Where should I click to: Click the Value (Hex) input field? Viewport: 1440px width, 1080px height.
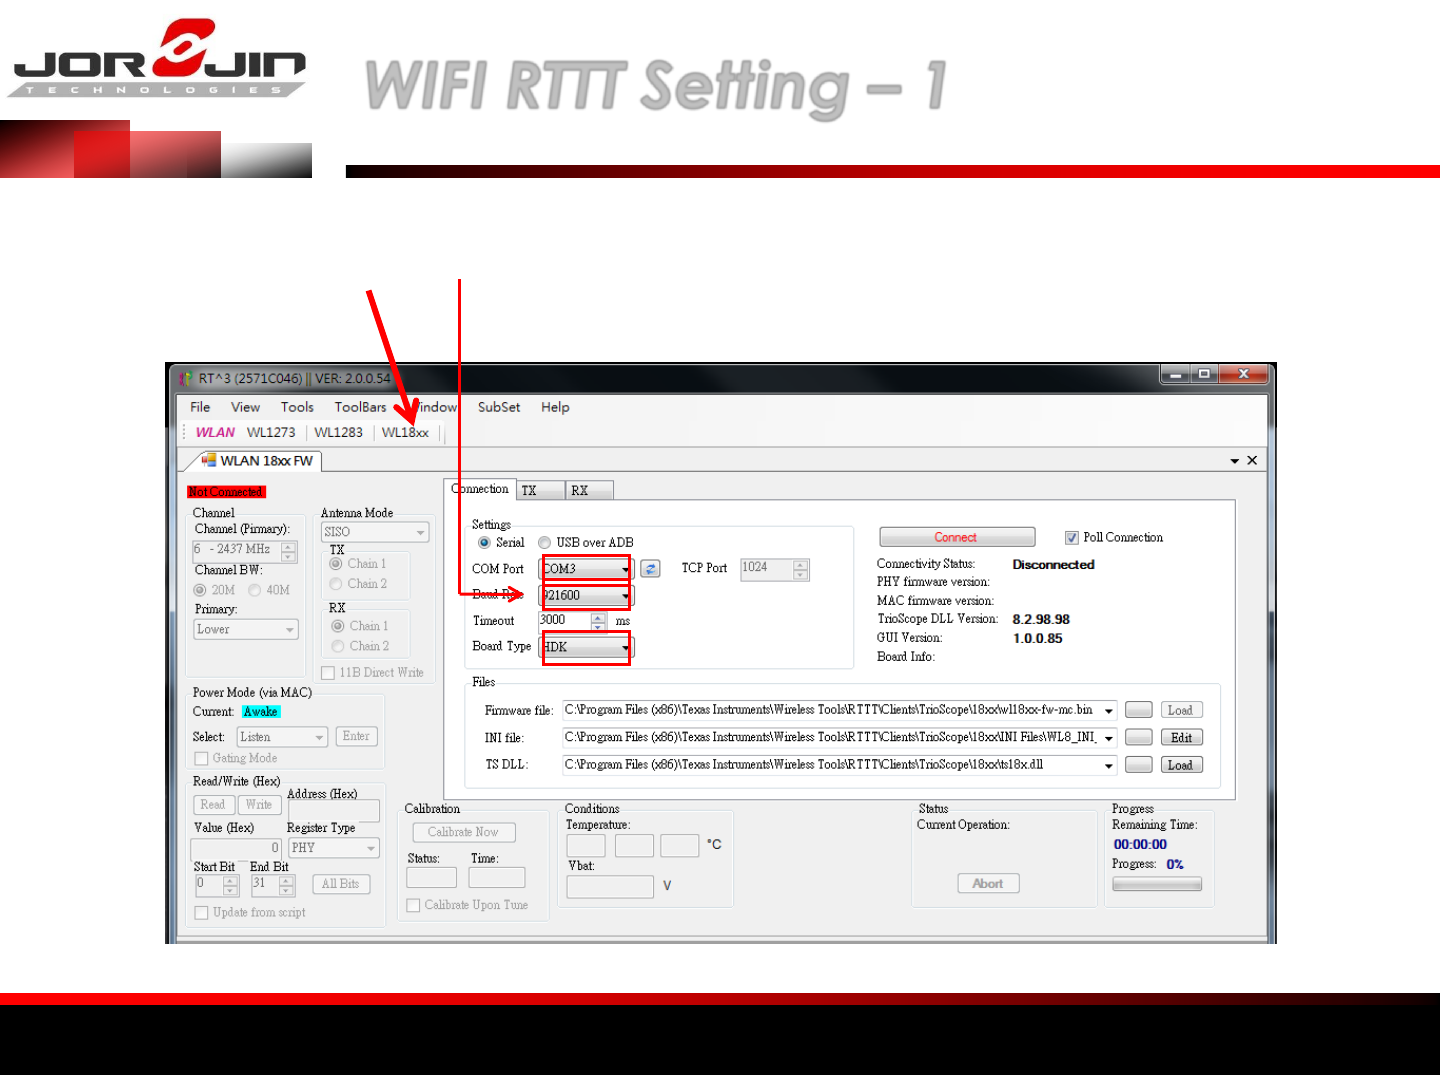coord(236,848)
